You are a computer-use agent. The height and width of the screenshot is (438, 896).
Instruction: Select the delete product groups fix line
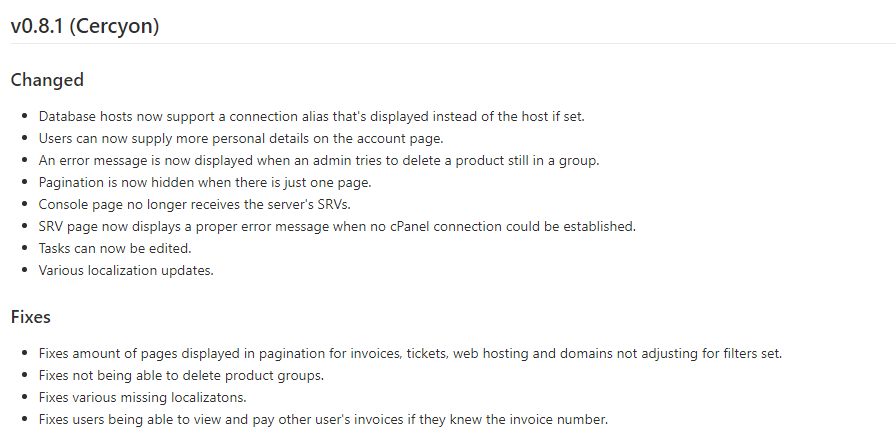tap(179, 376)
